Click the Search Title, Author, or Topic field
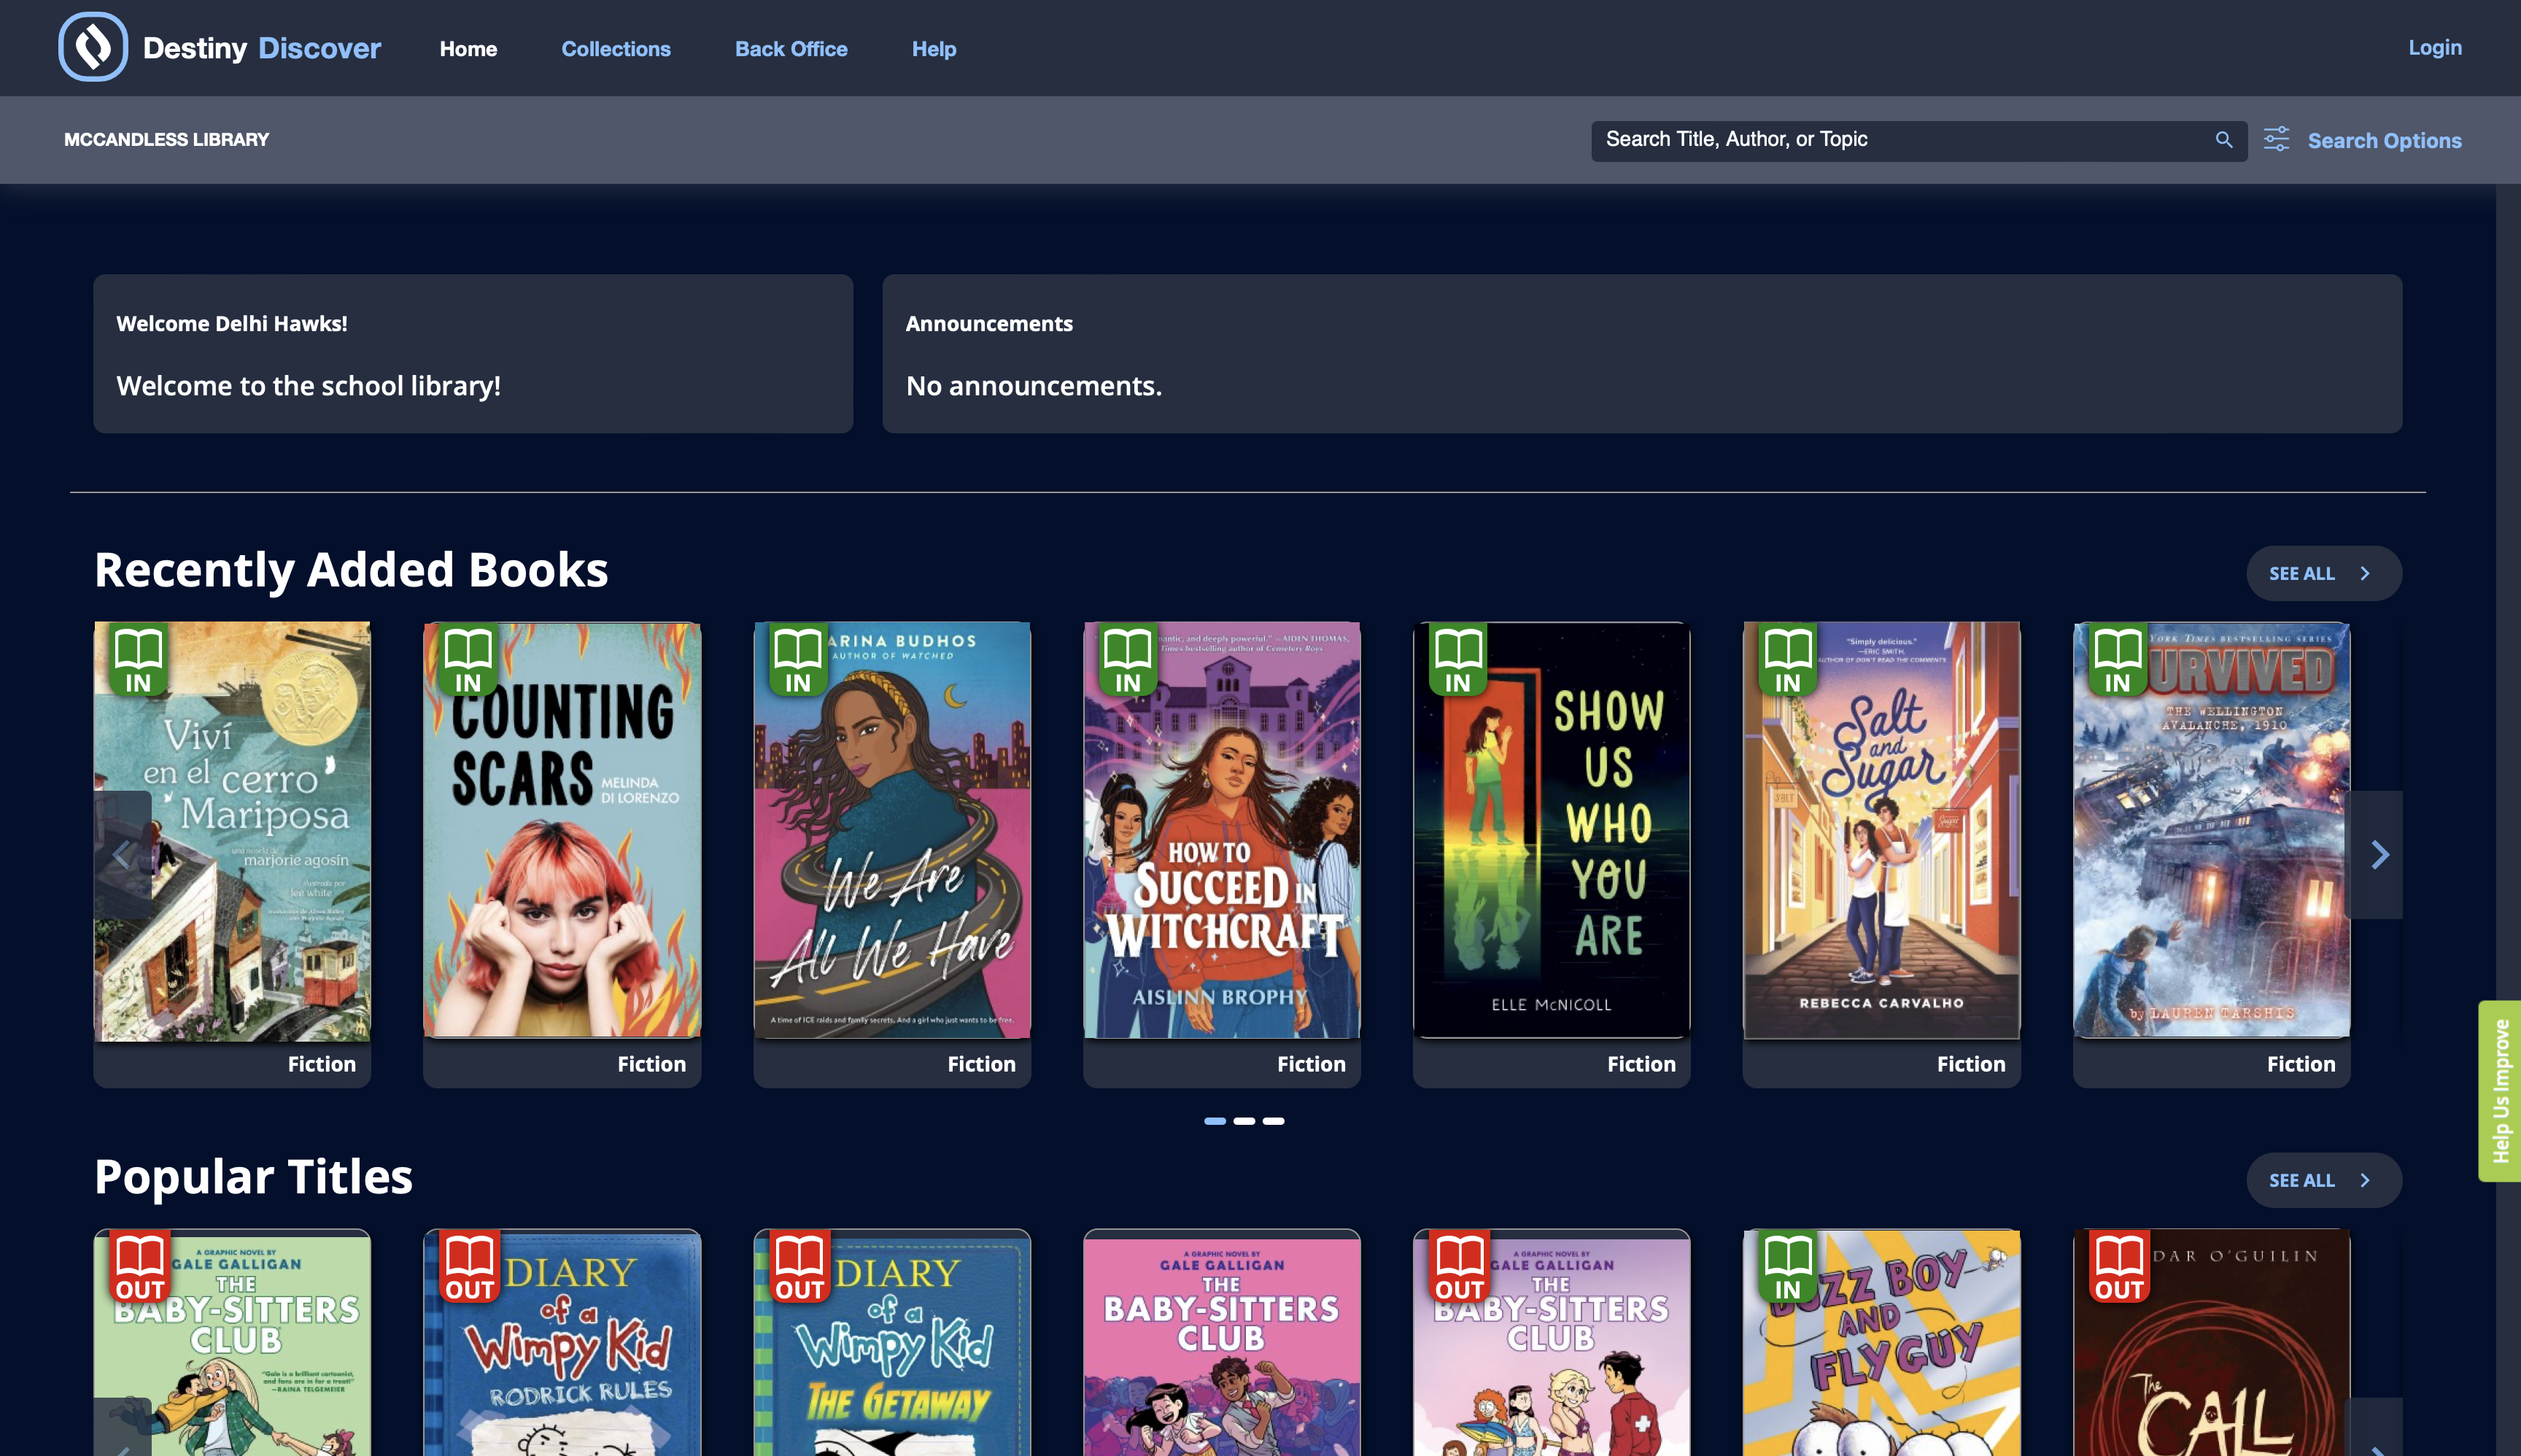This screenshot has height=1456, width=2521. (1918, 140)
